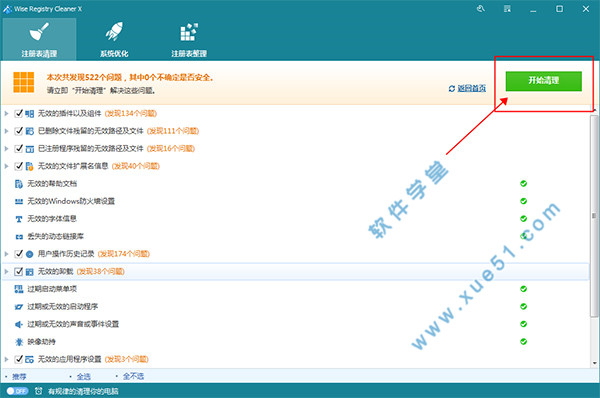Click the 无效的文件扩展名信息 category icon
600x398 pixels.
coord(29,166)
